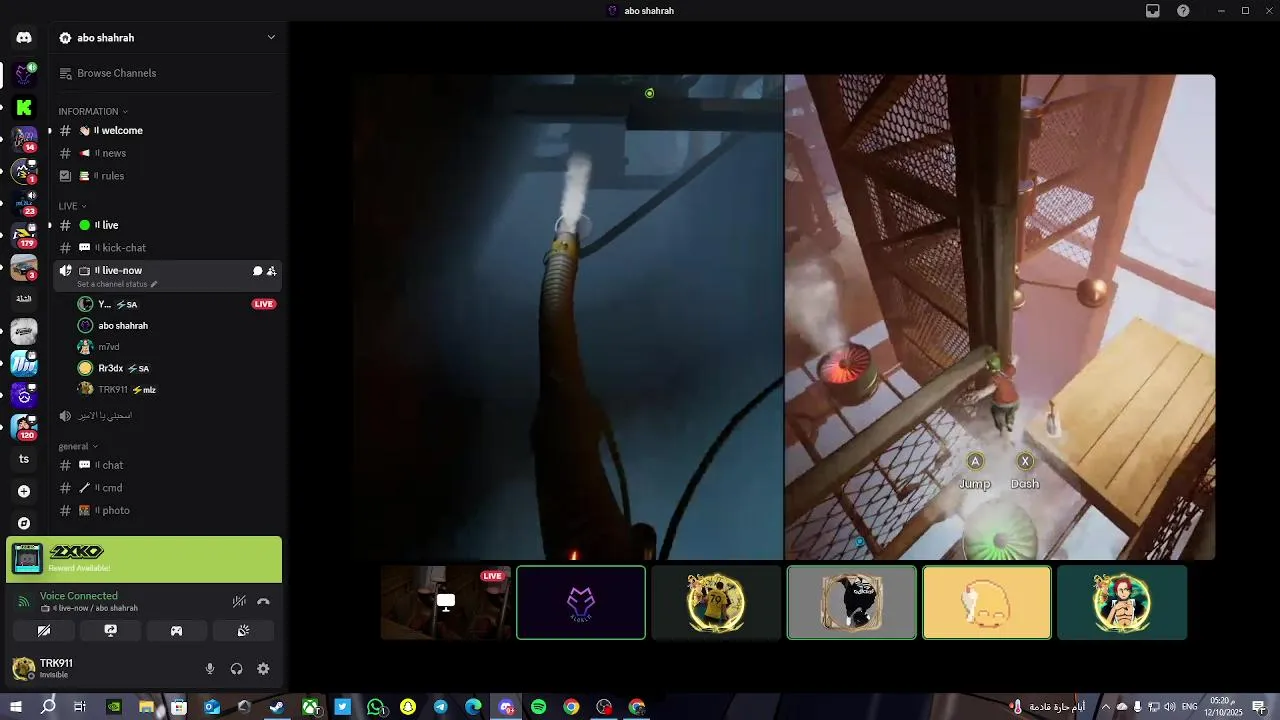This screenshot has height=720, width=1280.
Task: Open soundboard icon in voice panel
Action: [243, 631]
